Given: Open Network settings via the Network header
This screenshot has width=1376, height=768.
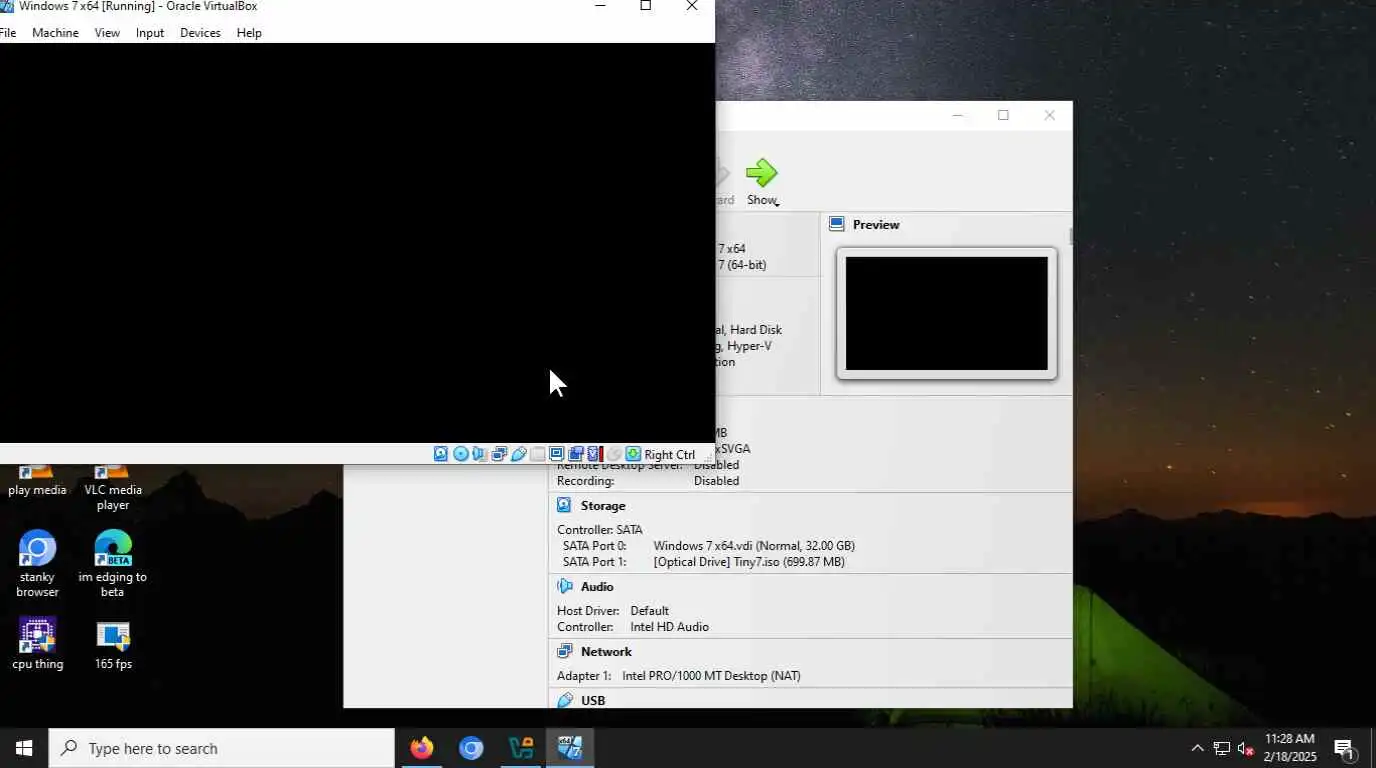Looking at the screenshot, I should click(x=606, y=652).
